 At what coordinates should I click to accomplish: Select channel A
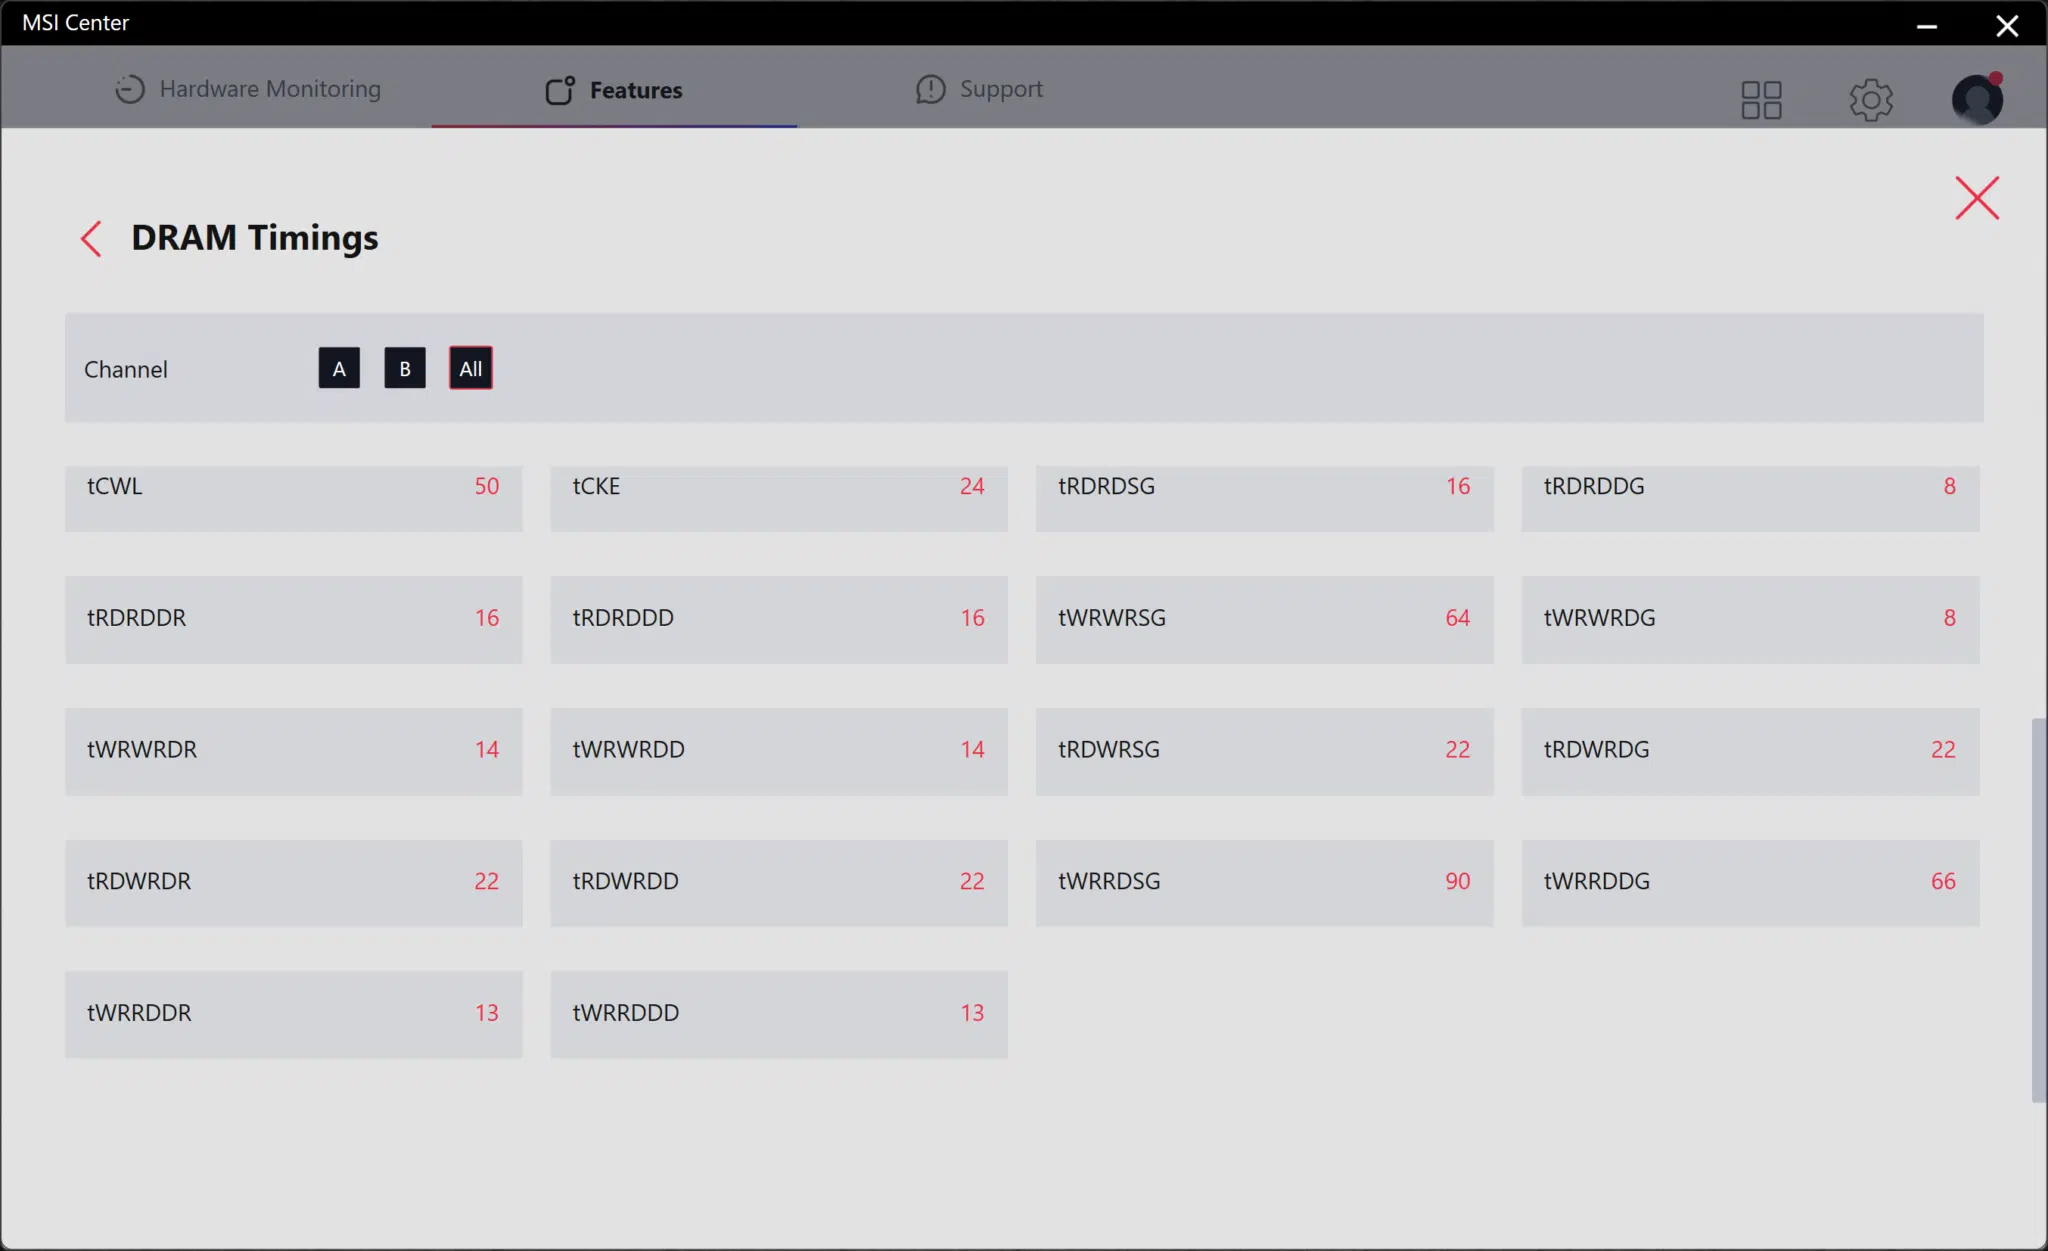pos(339,368)
